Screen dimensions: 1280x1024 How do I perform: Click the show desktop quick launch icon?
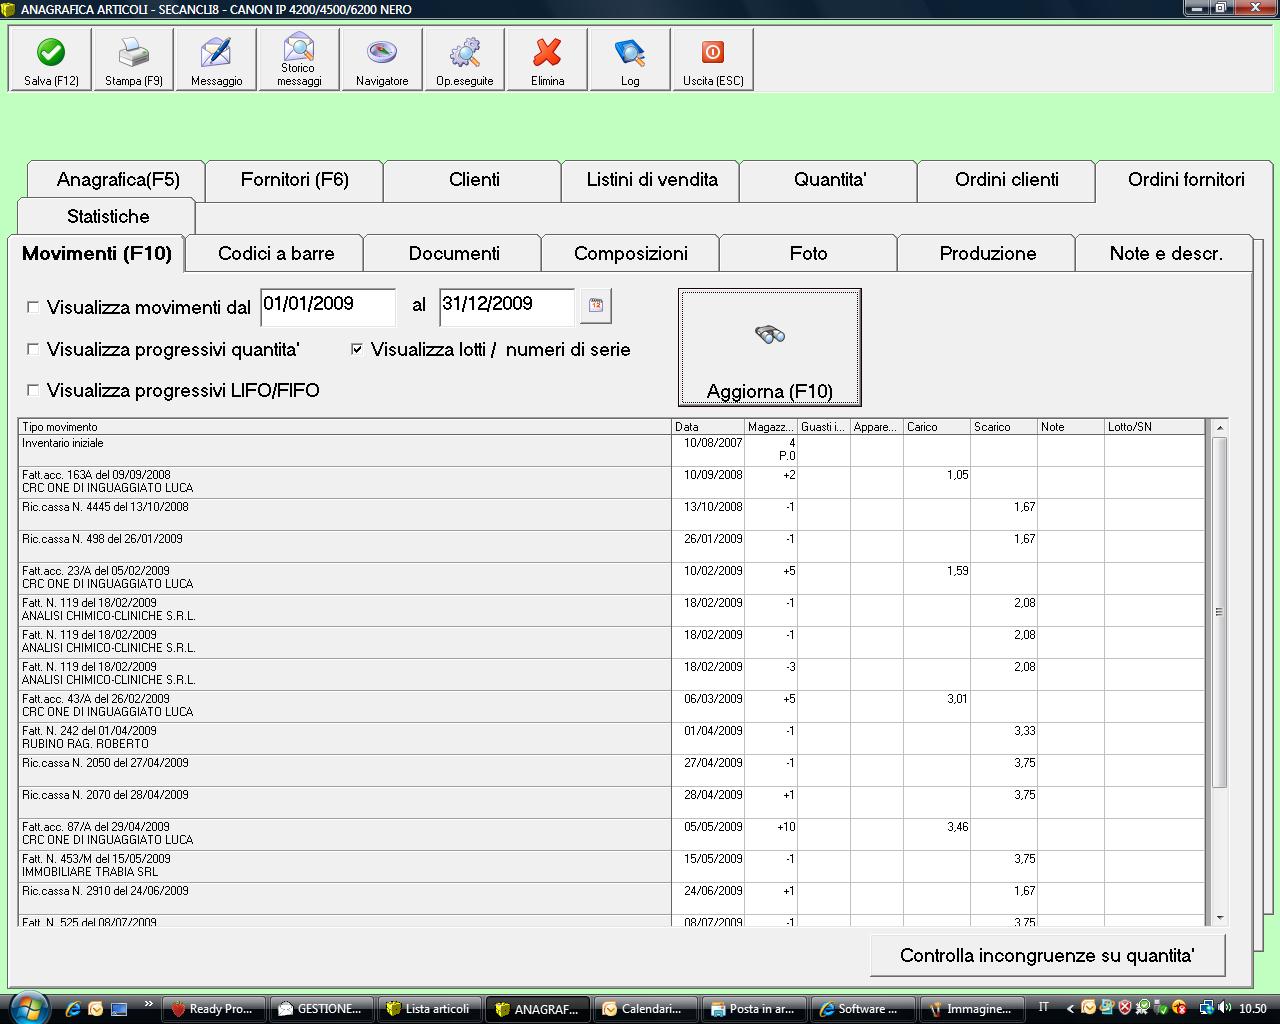(119, 1008)
